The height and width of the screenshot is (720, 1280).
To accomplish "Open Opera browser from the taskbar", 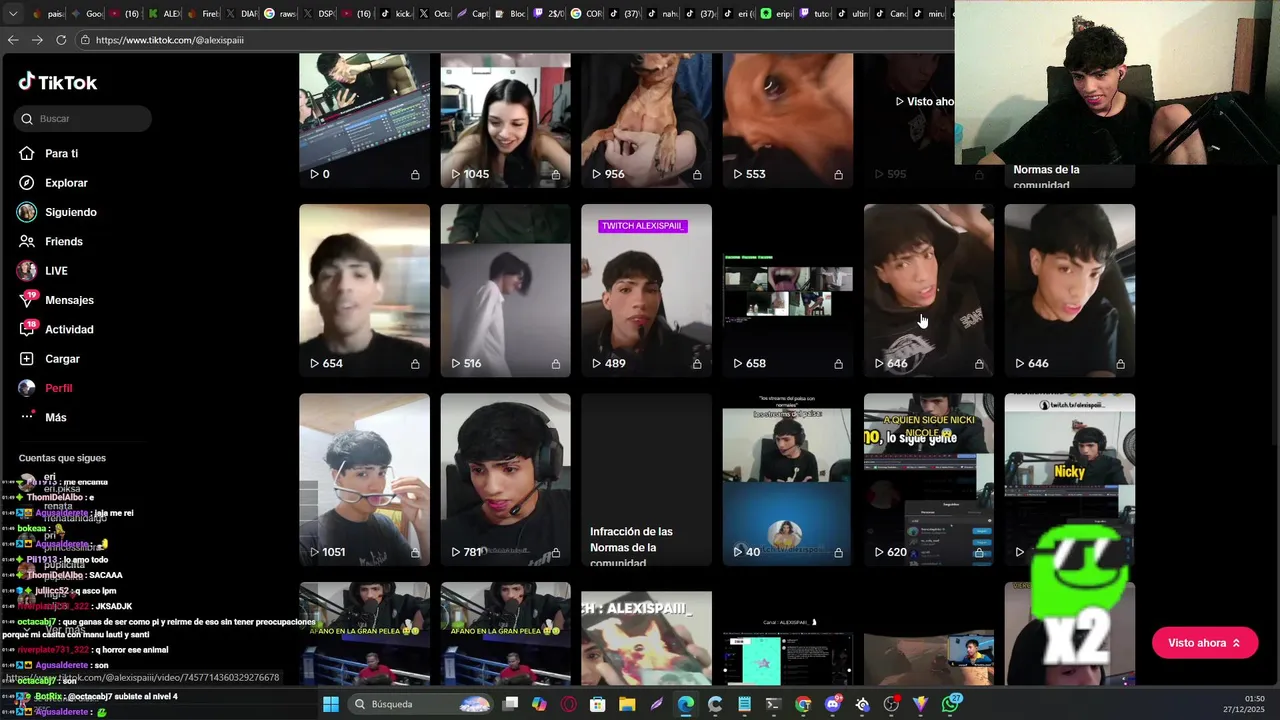I will coord(569,704).
